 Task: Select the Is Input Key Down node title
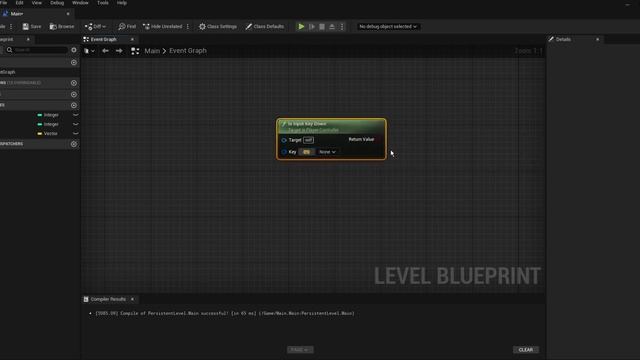[307, 124]
